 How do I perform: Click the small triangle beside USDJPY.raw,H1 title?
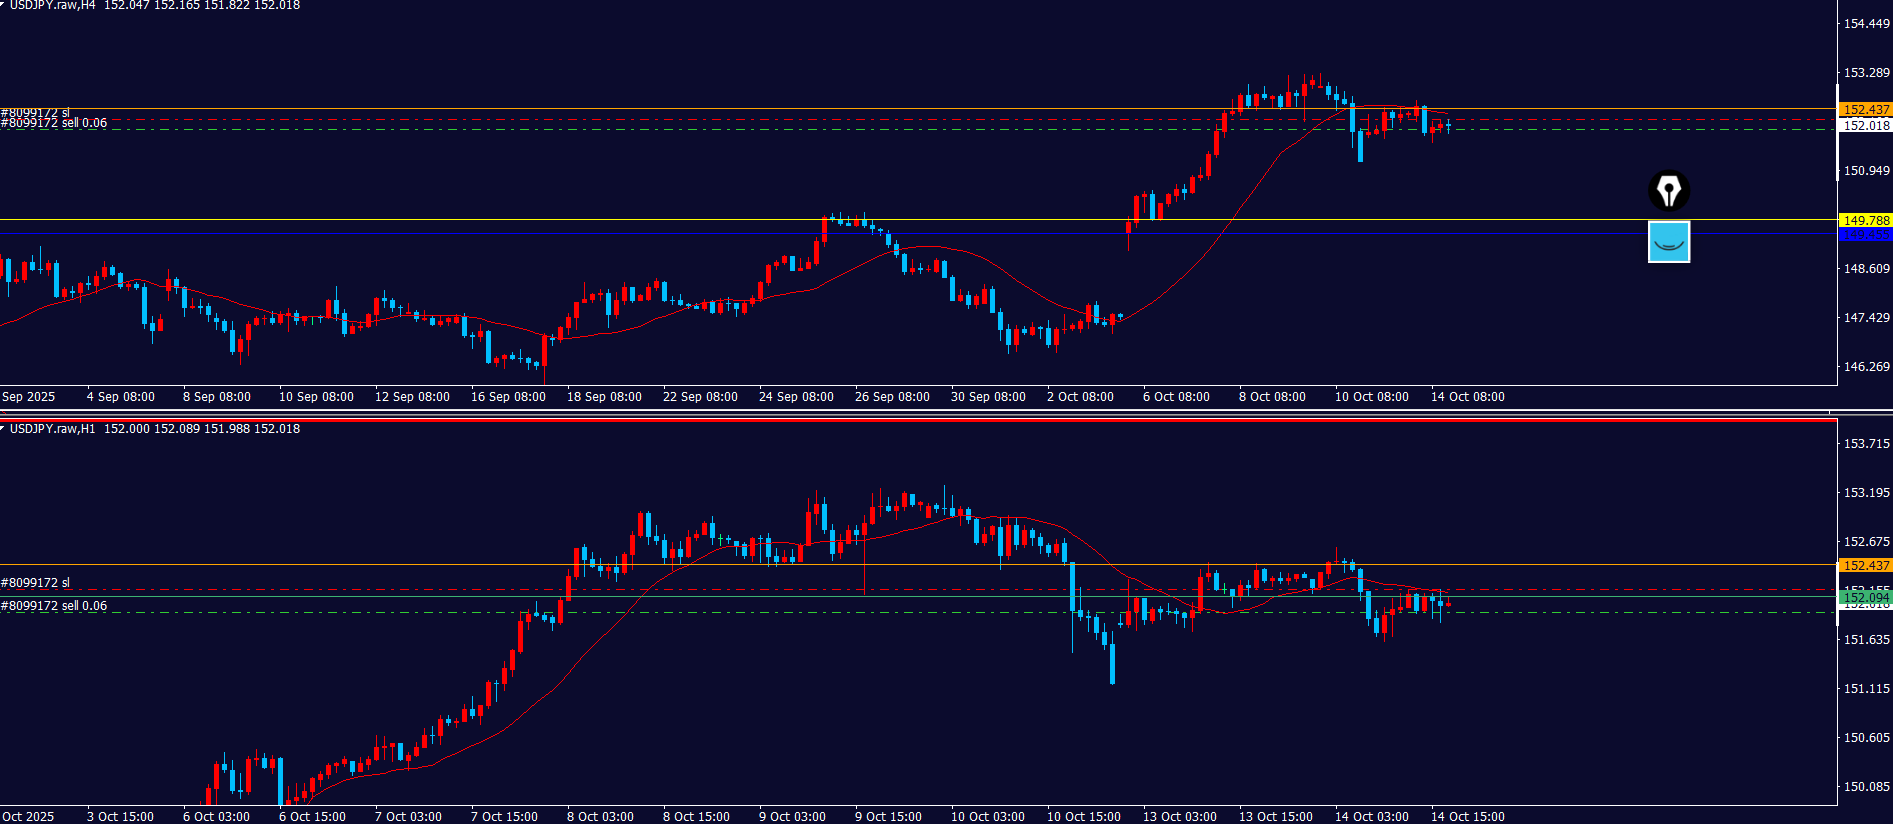coord(3,428)
